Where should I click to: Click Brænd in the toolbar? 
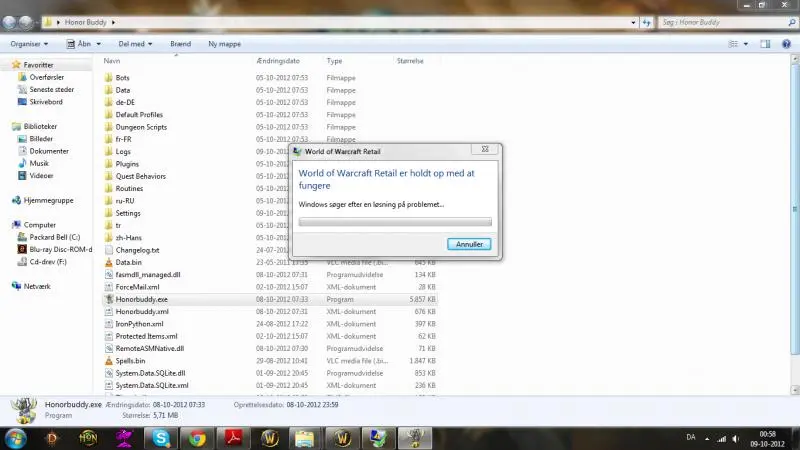point(181,44)
